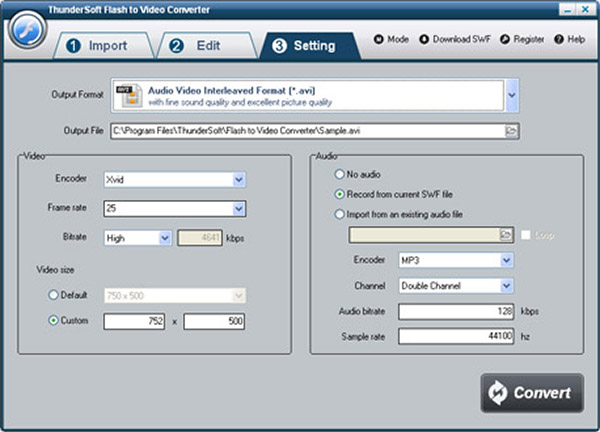Open the Help menu
This screenshot has width=600, height=432.
(x=569, y=39)
